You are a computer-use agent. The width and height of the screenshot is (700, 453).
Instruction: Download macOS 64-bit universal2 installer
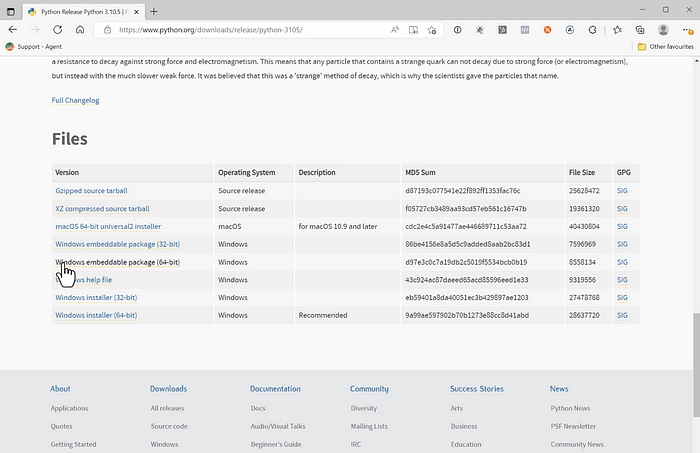point(108,226)
